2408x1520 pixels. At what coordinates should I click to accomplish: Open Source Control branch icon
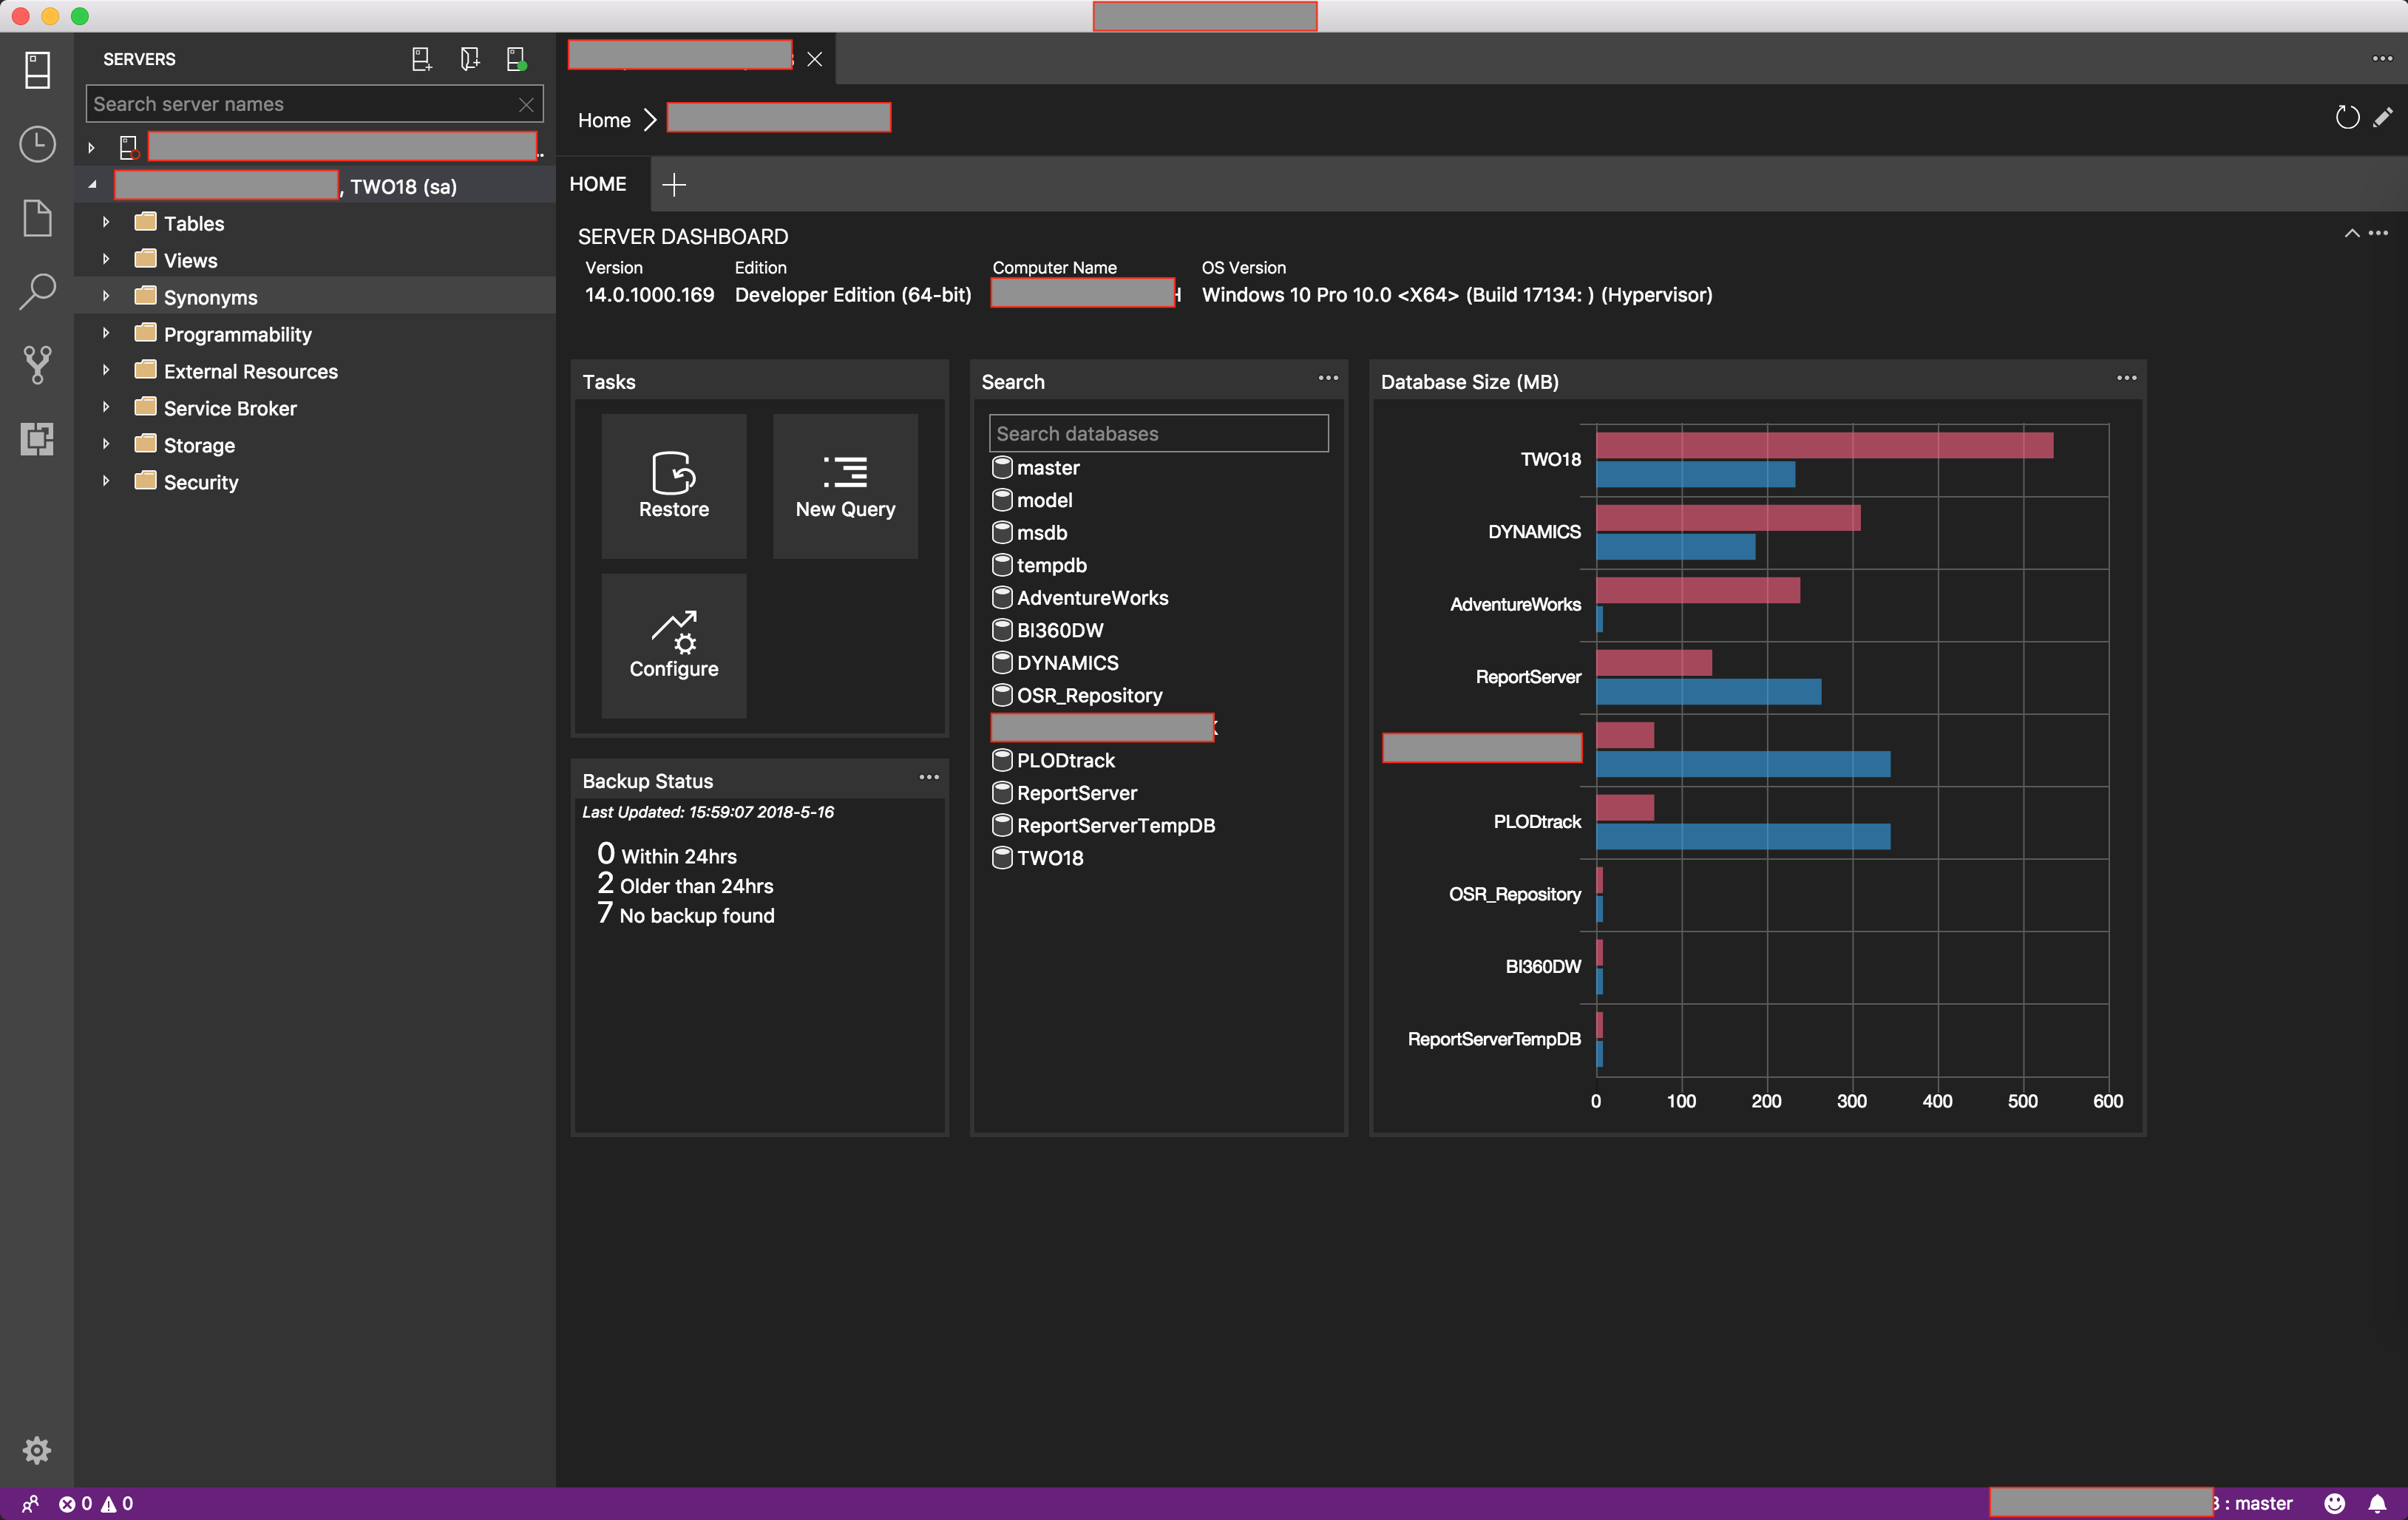37,365
